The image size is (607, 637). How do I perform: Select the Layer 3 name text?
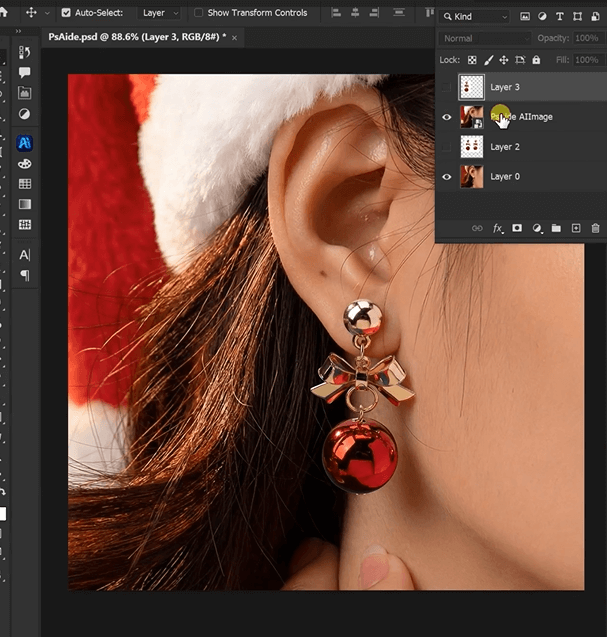pos(505,87)
